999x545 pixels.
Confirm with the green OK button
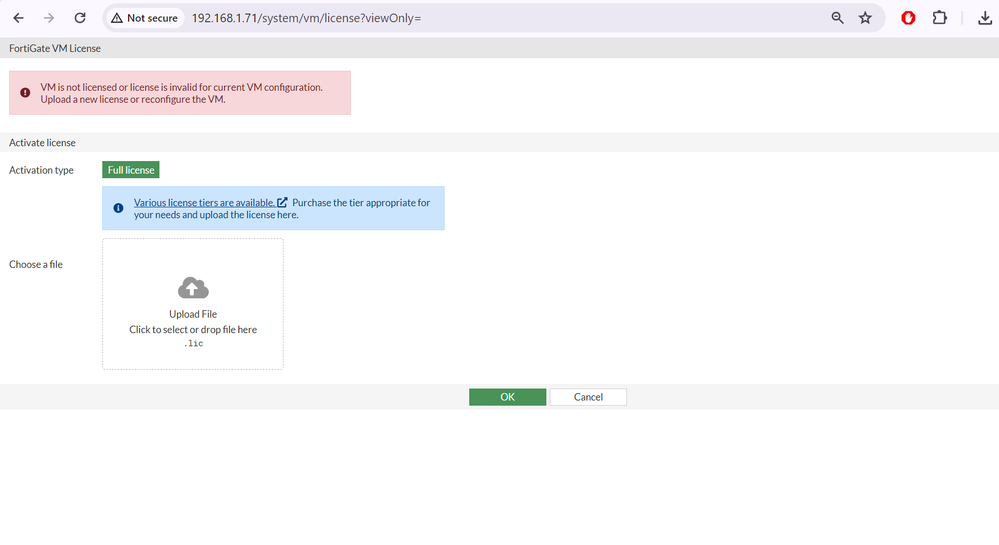(x=507, y=396)
